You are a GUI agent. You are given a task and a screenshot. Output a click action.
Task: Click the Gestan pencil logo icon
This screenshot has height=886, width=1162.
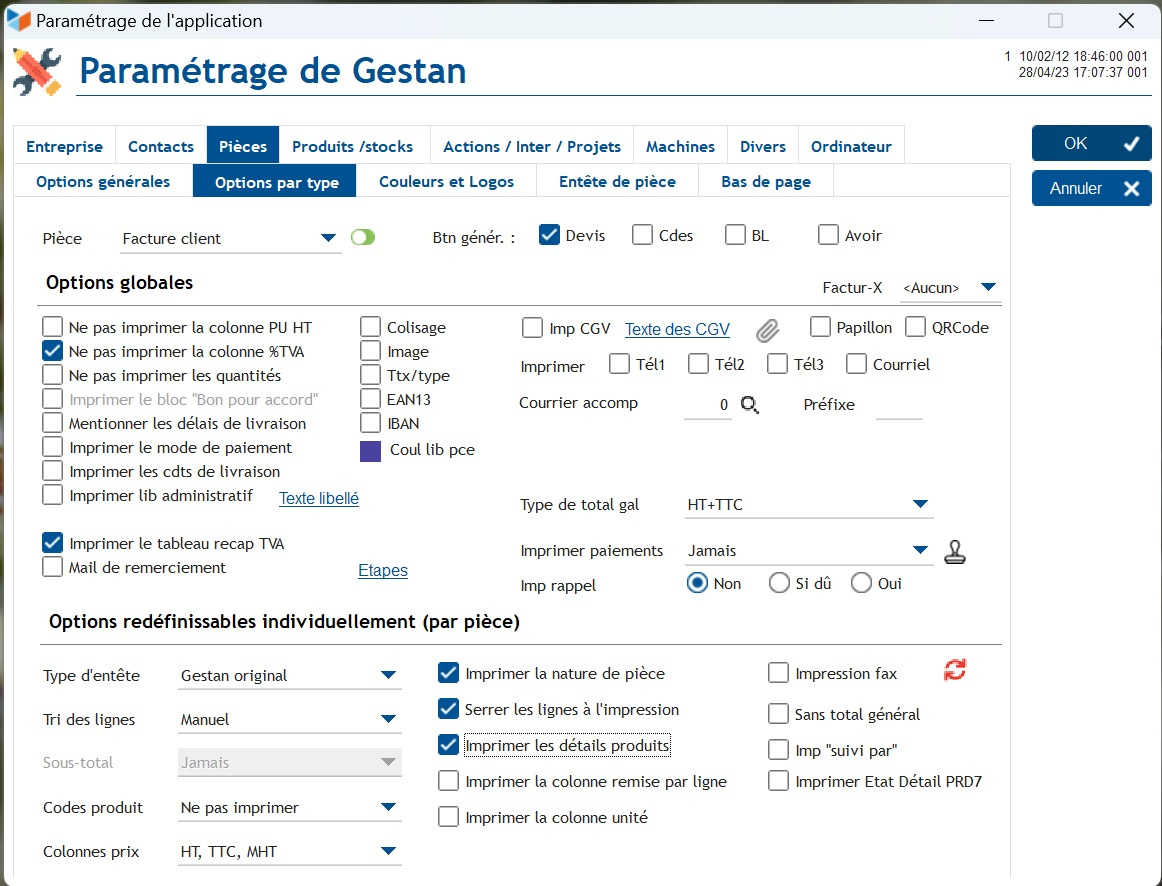pyautogui.click(x=37, y=71)
